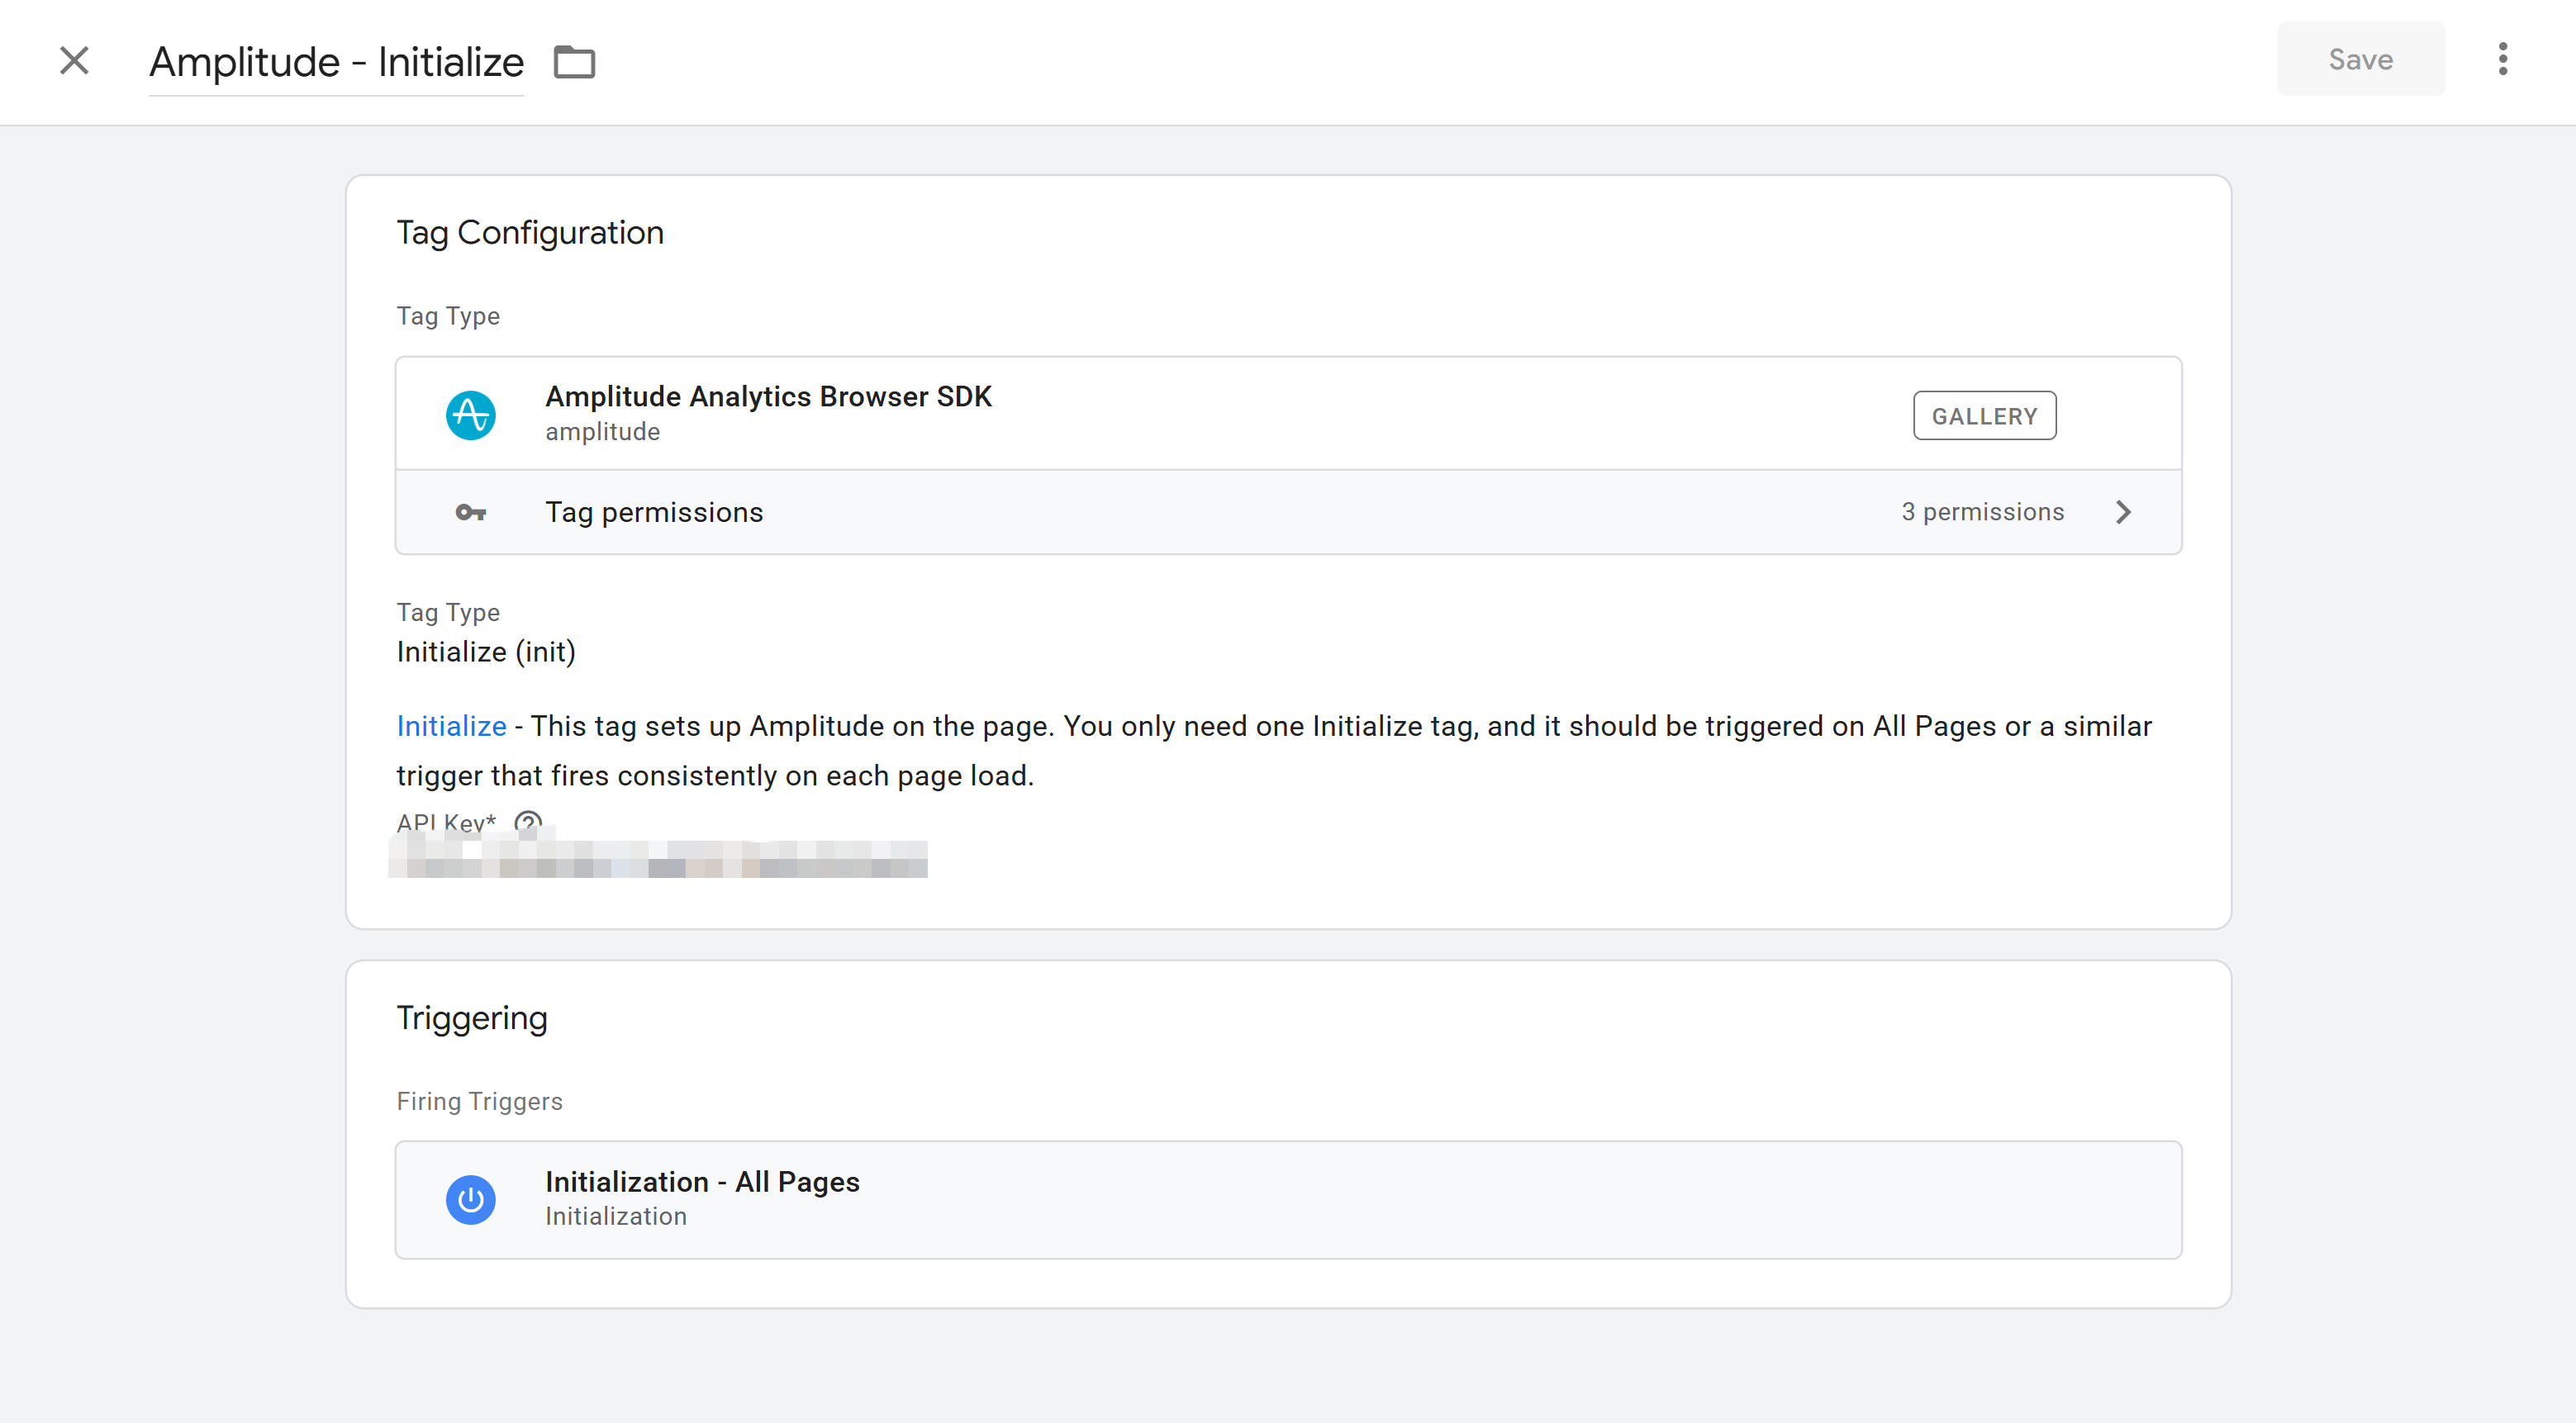Click the Initialize (init) tag type value

[486, 652]
